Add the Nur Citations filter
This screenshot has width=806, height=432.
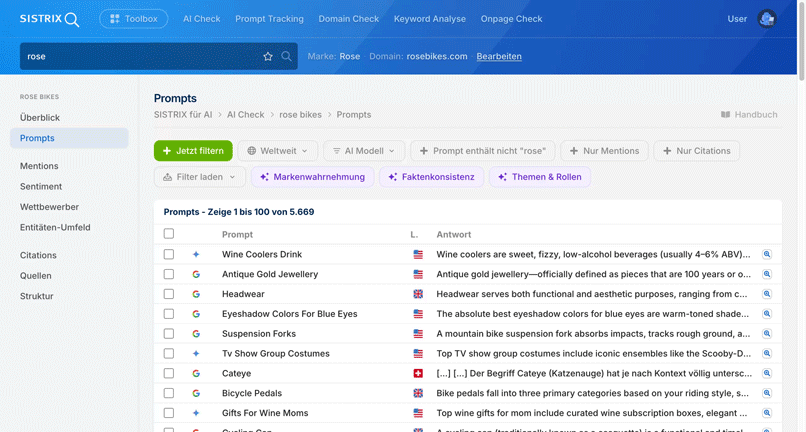697,151
